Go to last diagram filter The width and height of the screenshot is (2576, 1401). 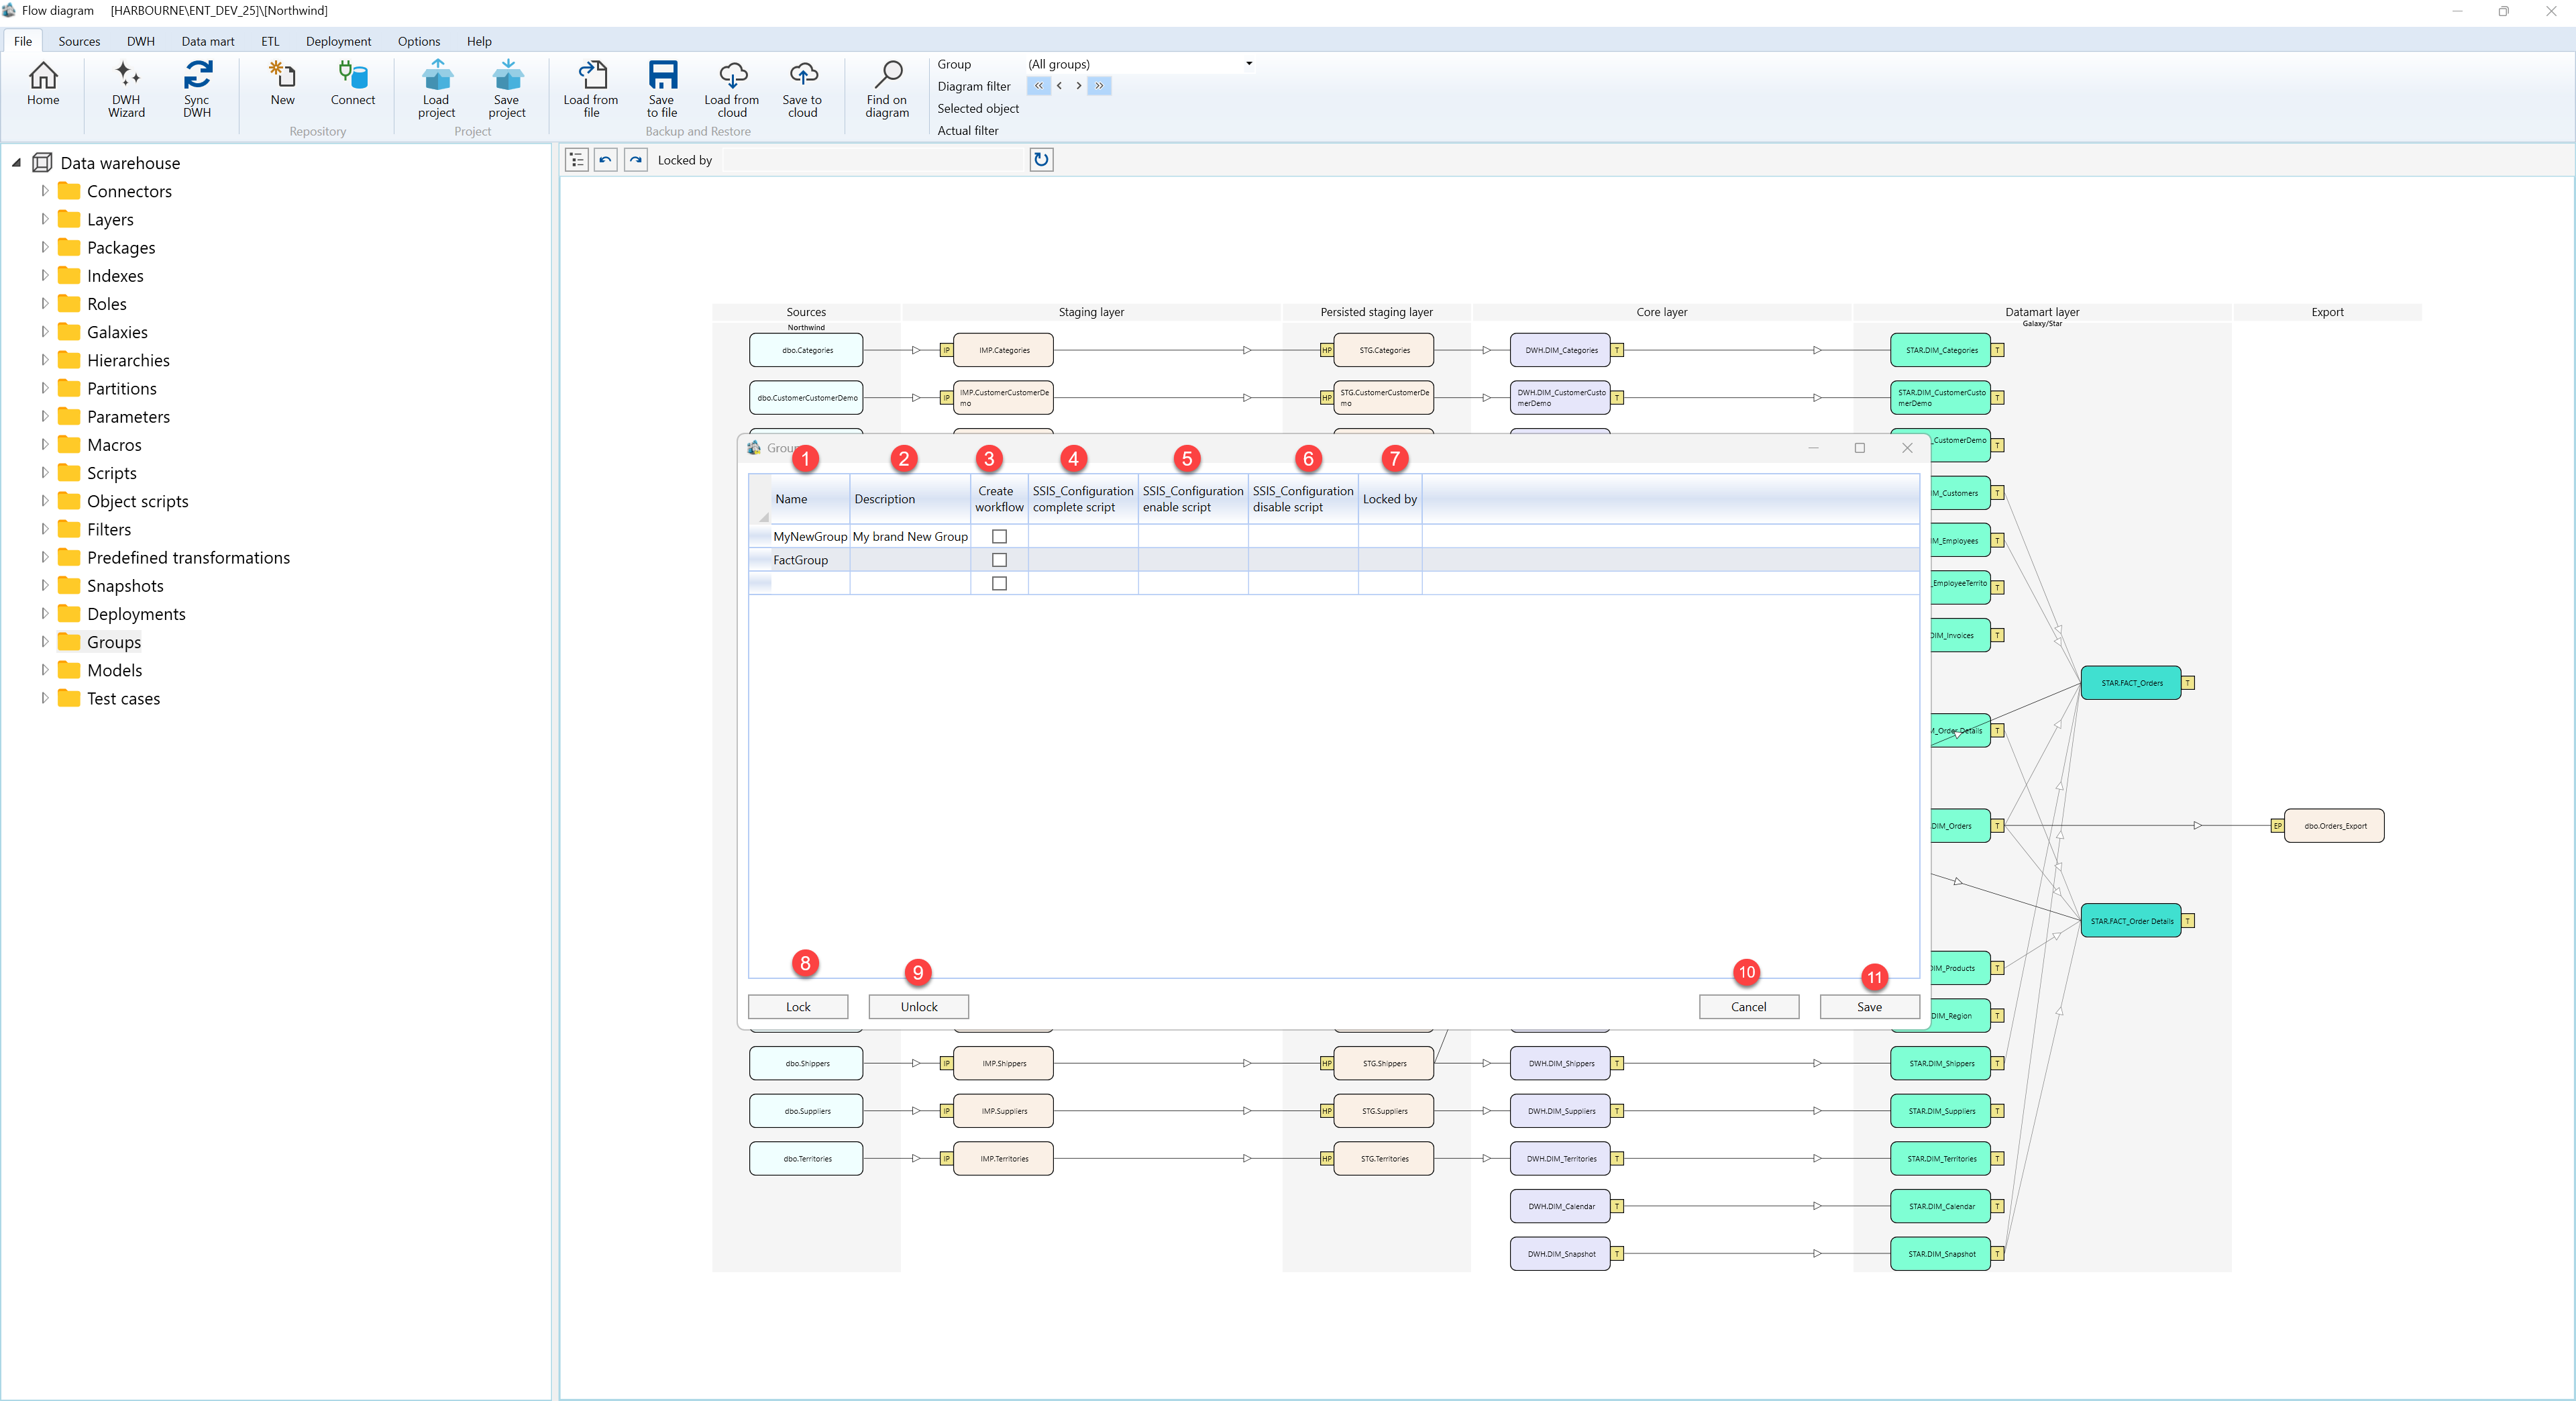click(1099, 86)
